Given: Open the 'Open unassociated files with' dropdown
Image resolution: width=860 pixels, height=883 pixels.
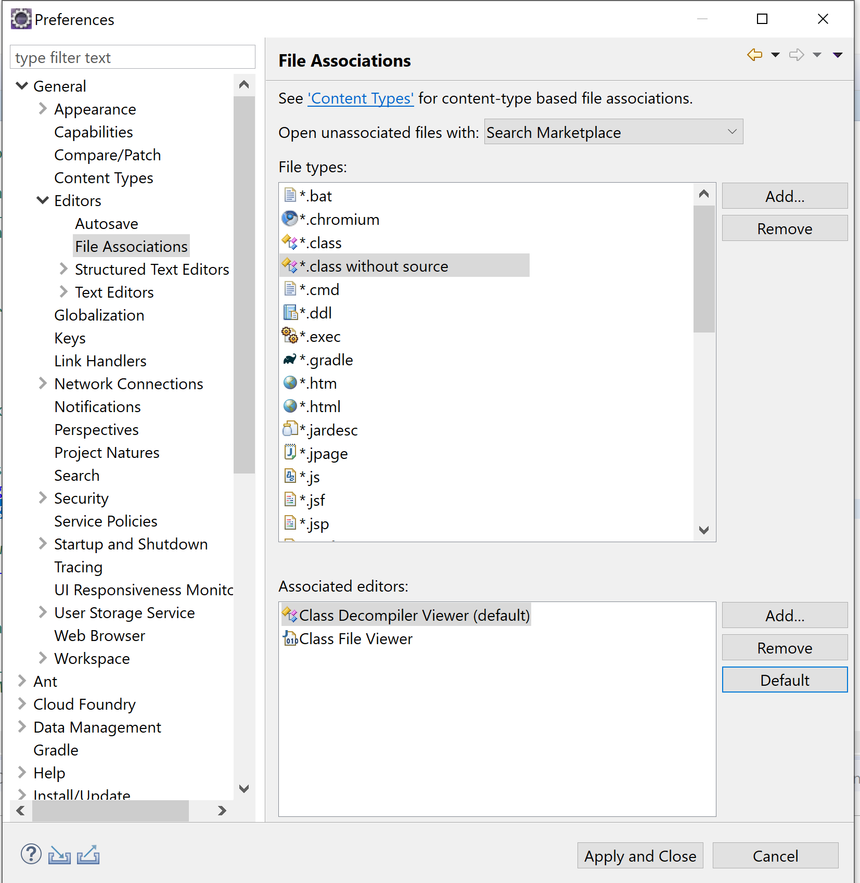Looking at the screenshot, I should coord(613,132).
